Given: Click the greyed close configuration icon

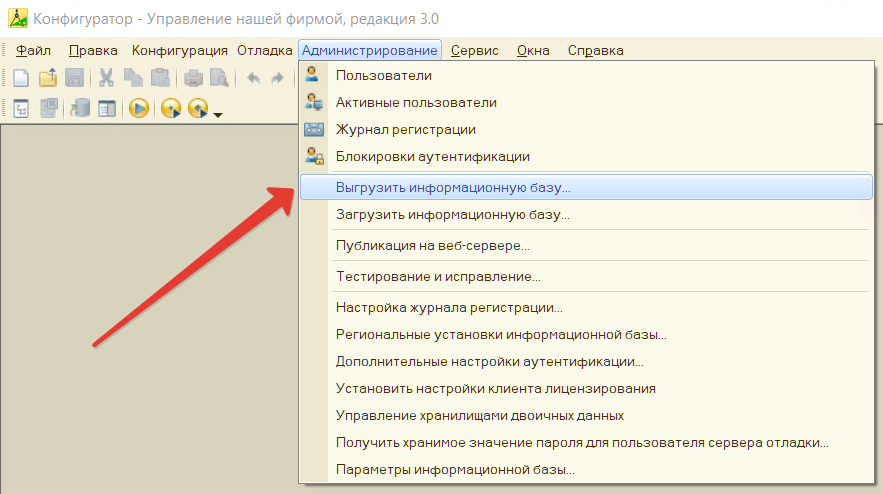Looking at the screenshot, I should tap(49, 108).
